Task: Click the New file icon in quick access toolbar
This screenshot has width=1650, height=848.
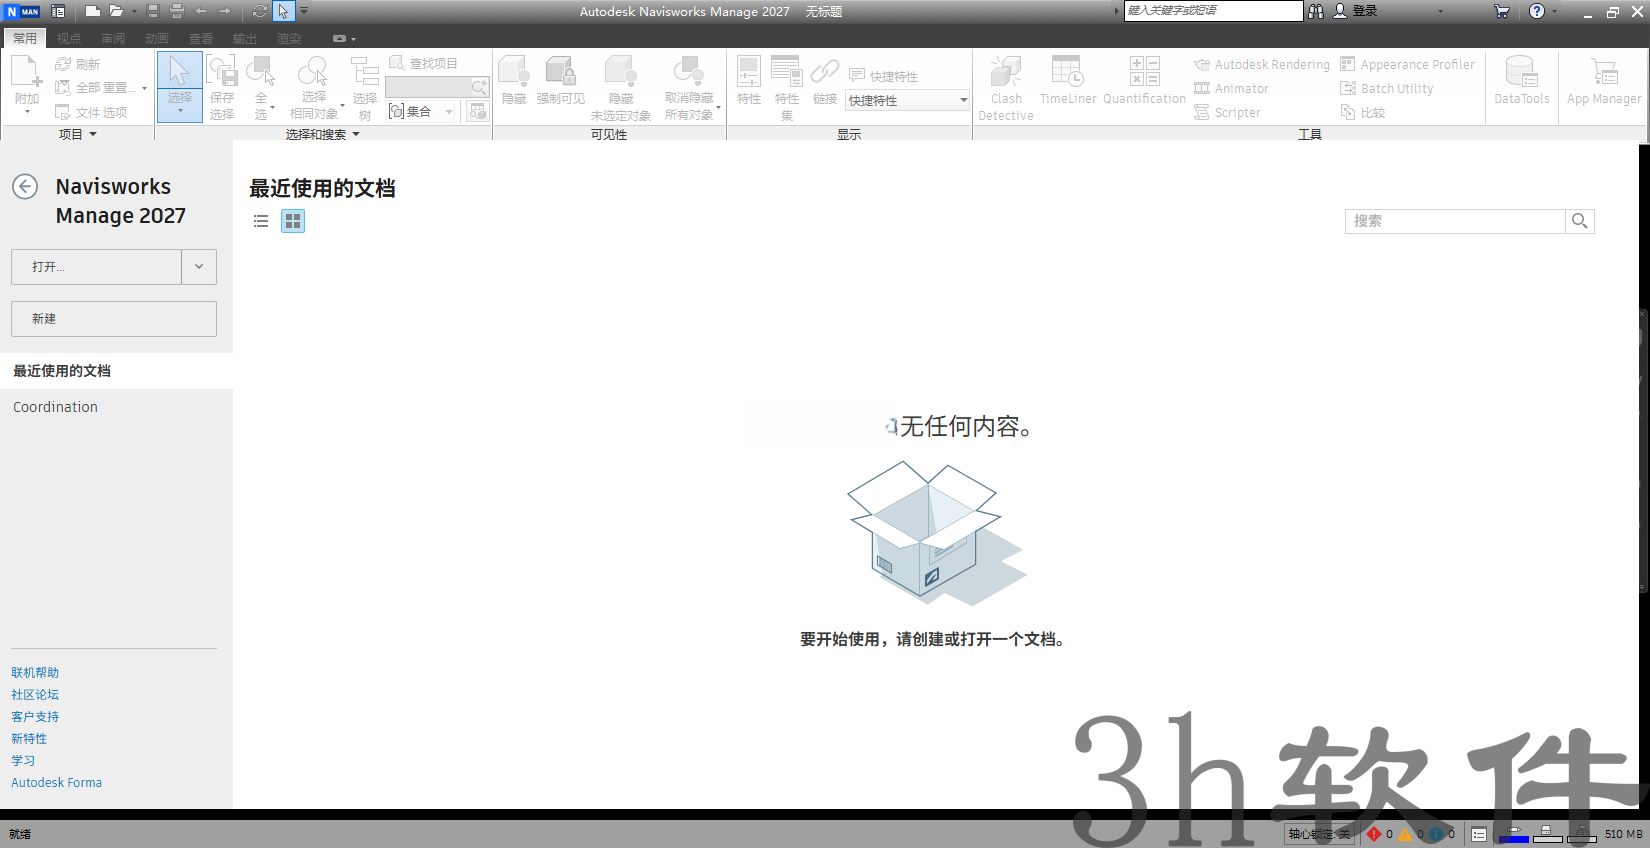Action: pos(93,11)
